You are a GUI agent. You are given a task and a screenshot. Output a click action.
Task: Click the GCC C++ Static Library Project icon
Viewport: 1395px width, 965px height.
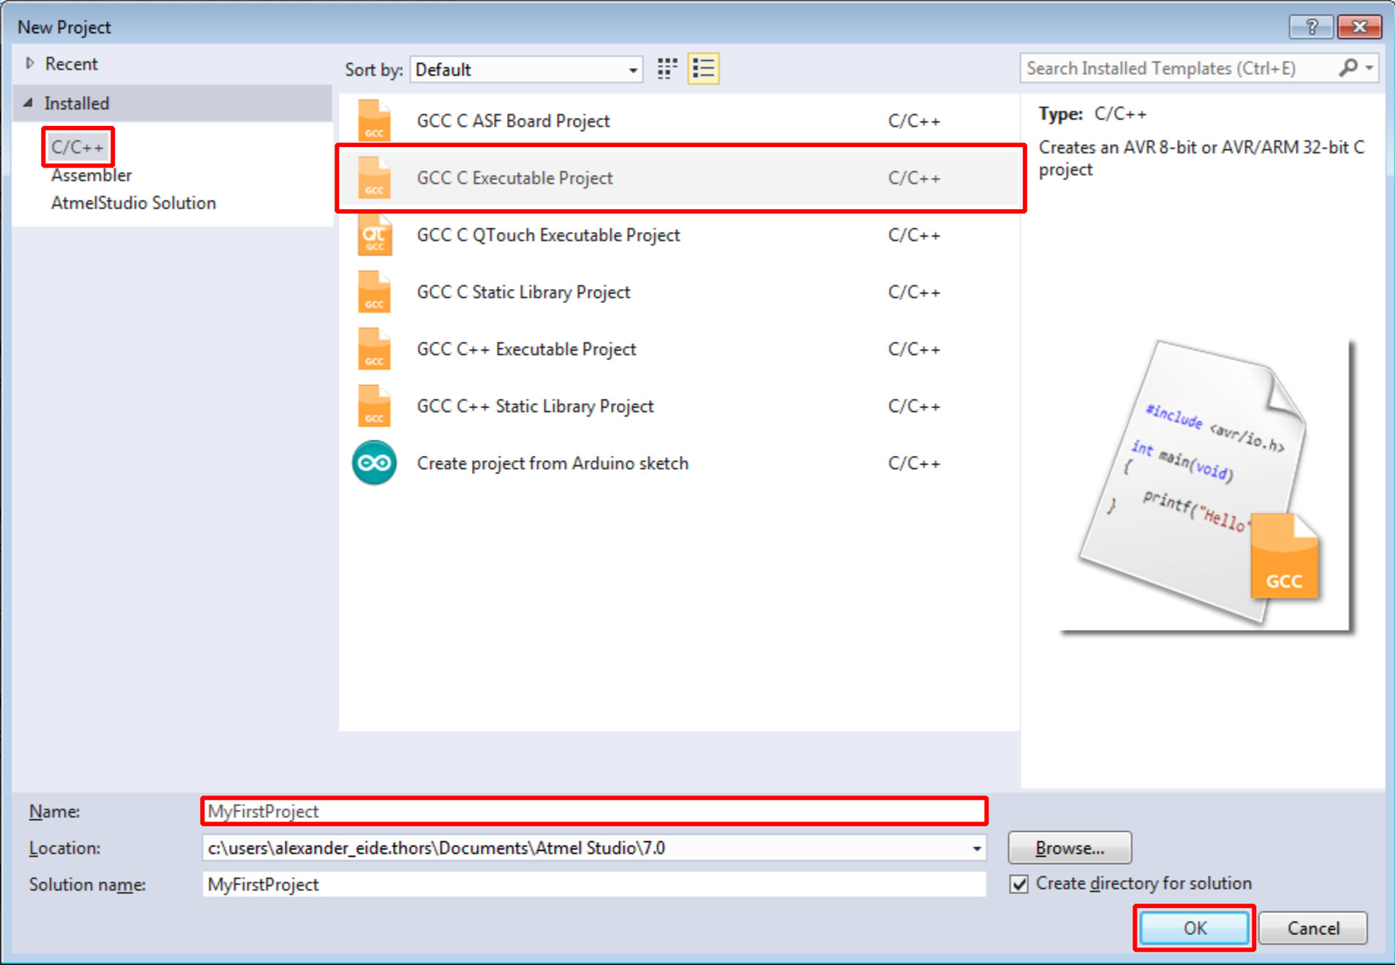(374, 407)
